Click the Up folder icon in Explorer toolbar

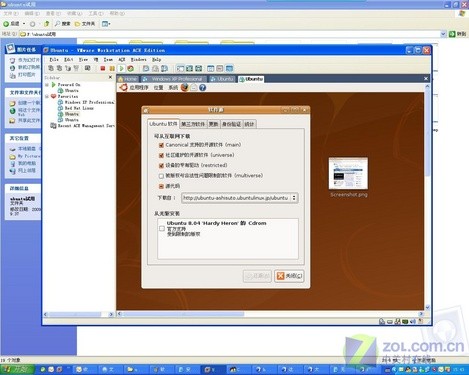[47, 24]
